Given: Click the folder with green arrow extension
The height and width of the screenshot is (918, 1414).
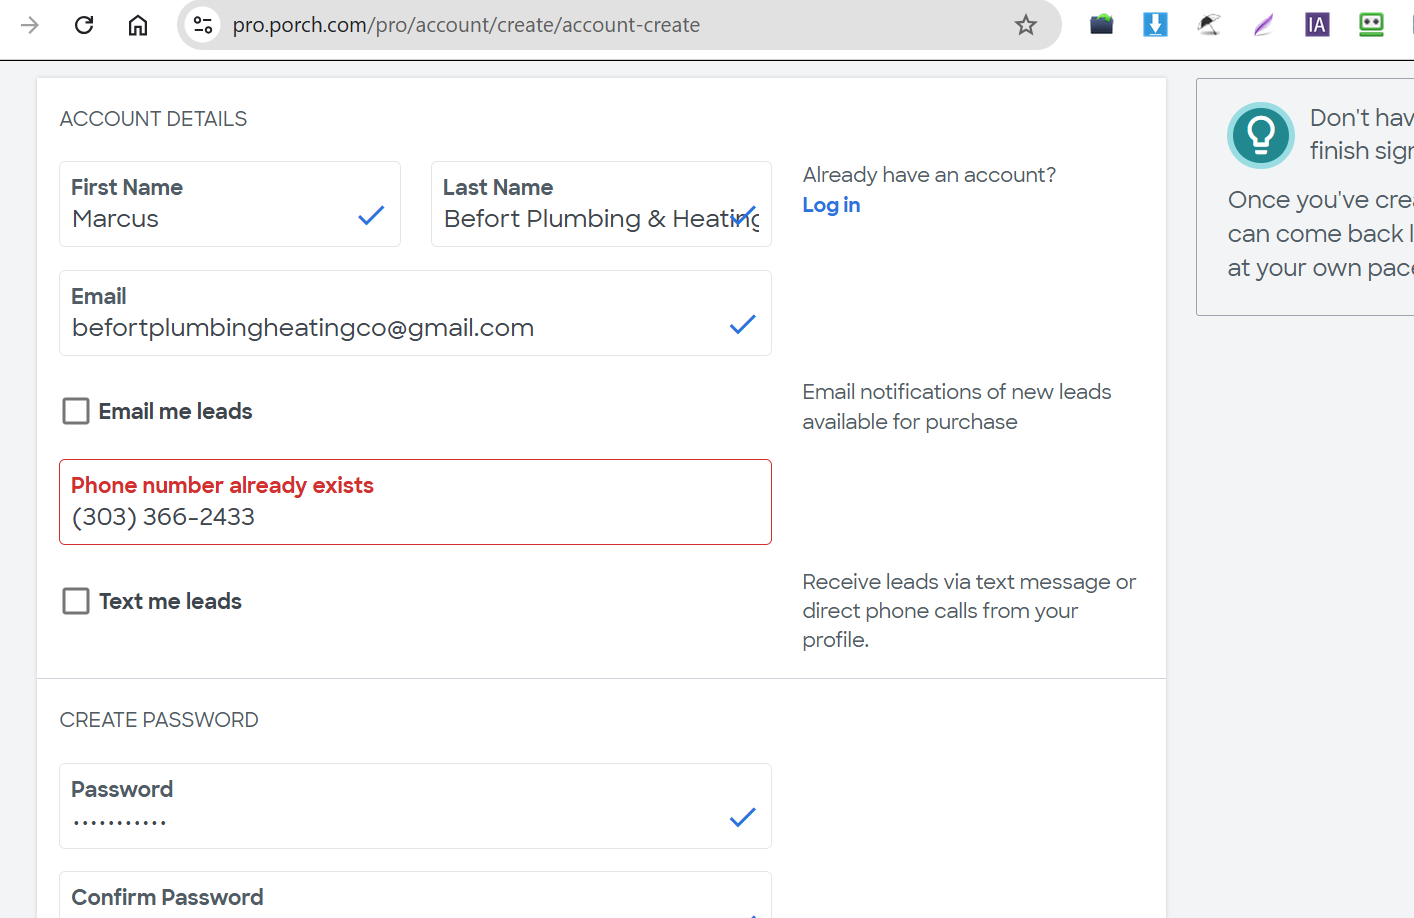Looking at the screenshot, I should click(1101, 25).
